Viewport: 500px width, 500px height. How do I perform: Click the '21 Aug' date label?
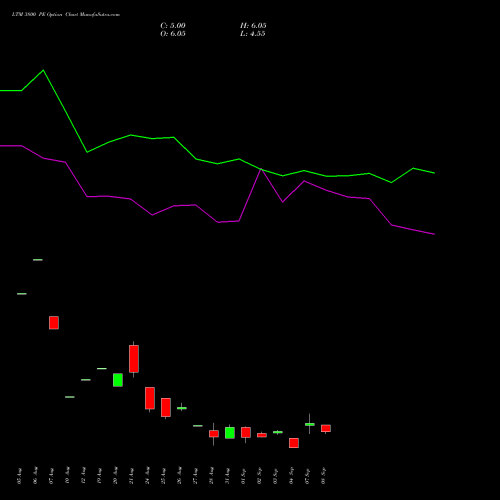pos(131,476)
